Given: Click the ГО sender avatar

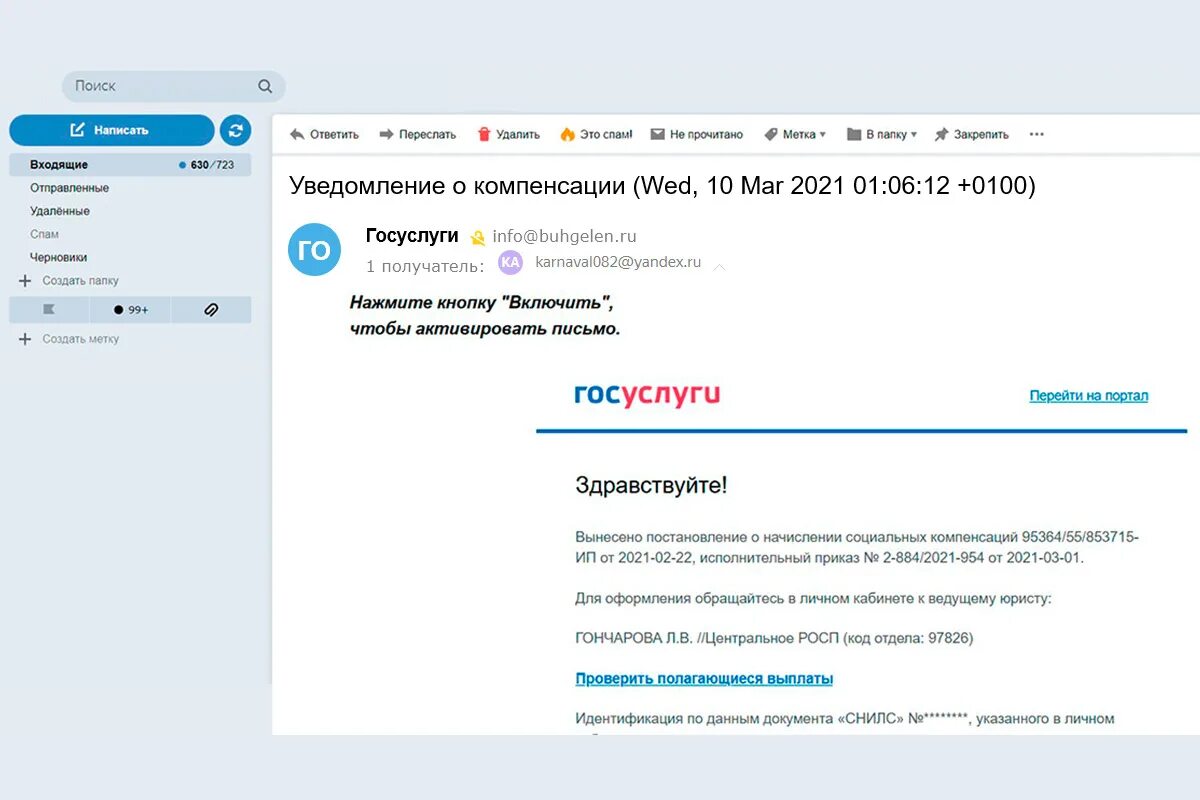Looking at the screenshot, I should (x=314, y=250).
